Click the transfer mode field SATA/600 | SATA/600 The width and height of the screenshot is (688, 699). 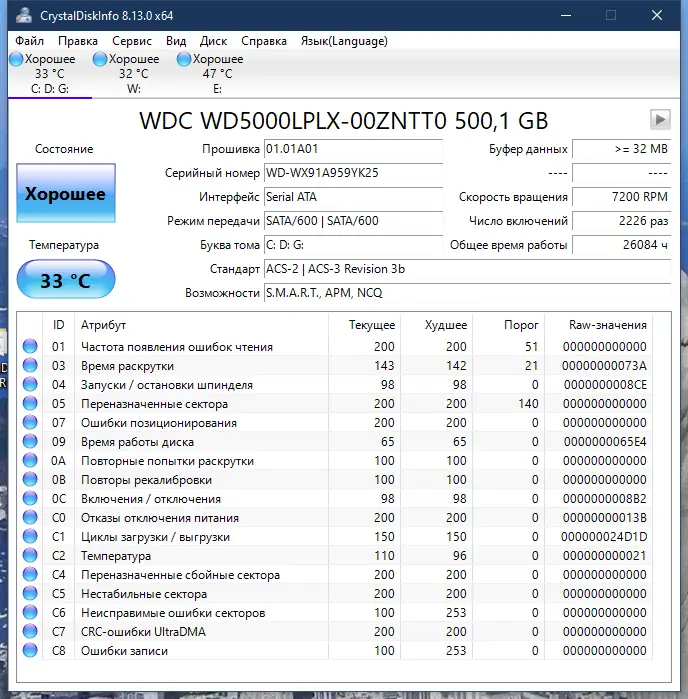(353, 221)
